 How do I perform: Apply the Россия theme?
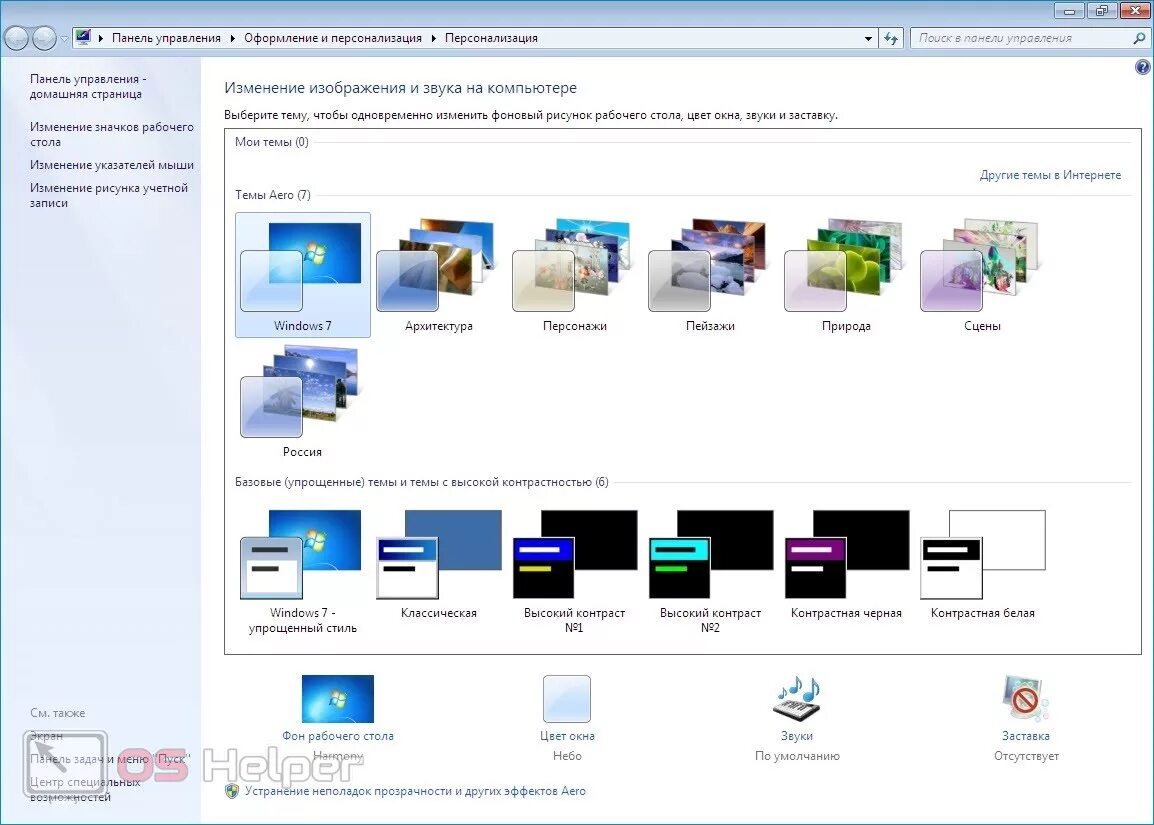click(x=302, y=401)
